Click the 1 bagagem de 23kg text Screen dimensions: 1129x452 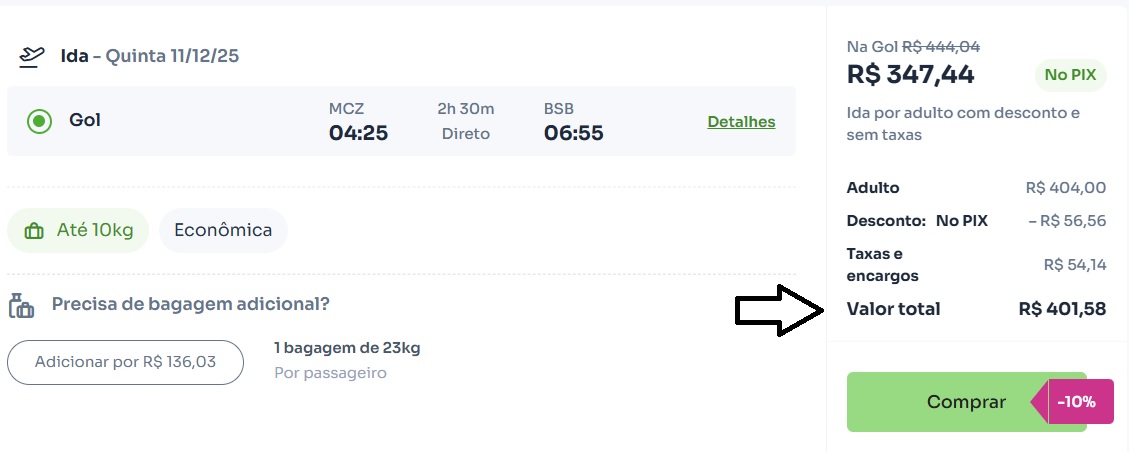[x=347, y=348]
